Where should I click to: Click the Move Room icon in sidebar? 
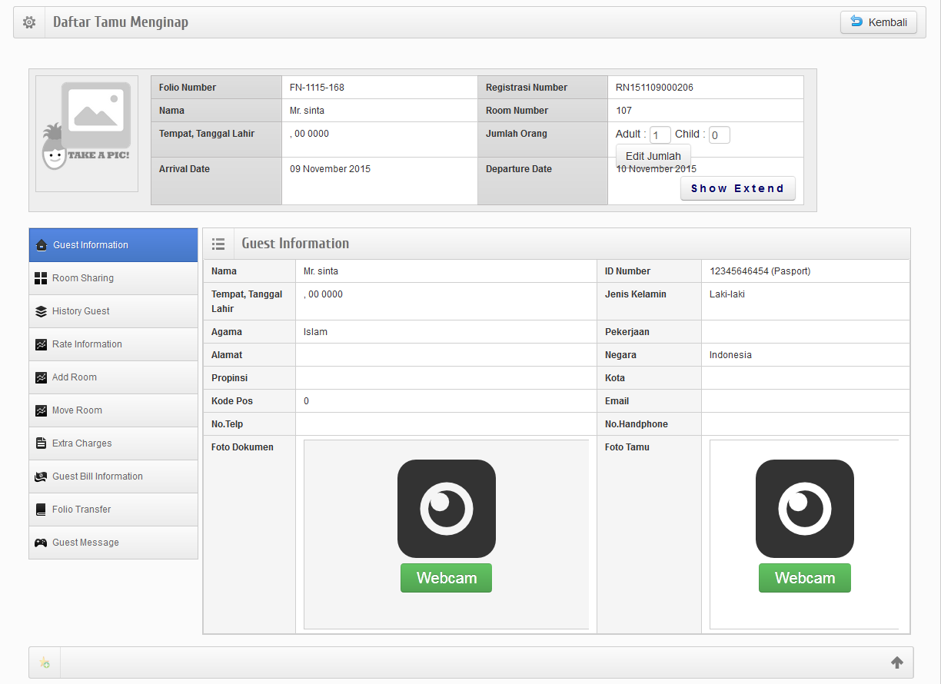click(41, 411)
